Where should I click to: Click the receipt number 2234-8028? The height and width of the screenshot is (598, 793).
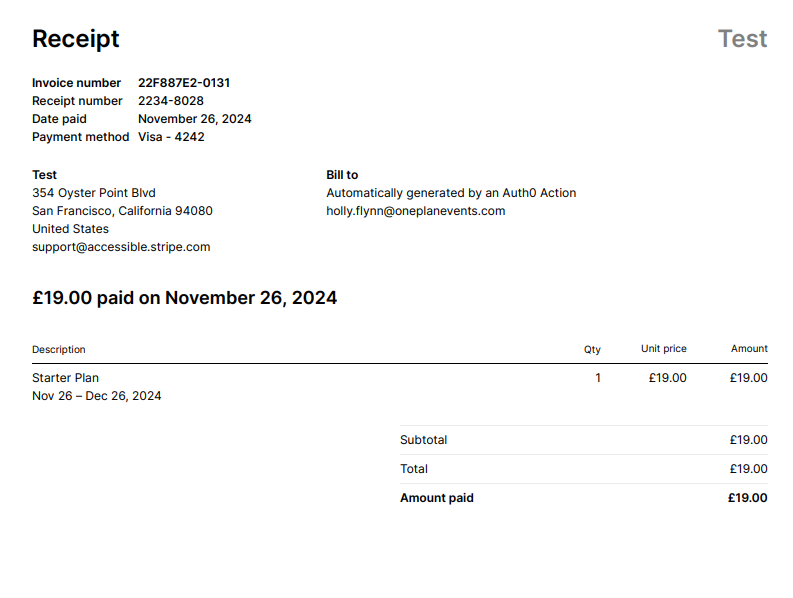pyautogui.click(x=171, y=101)
